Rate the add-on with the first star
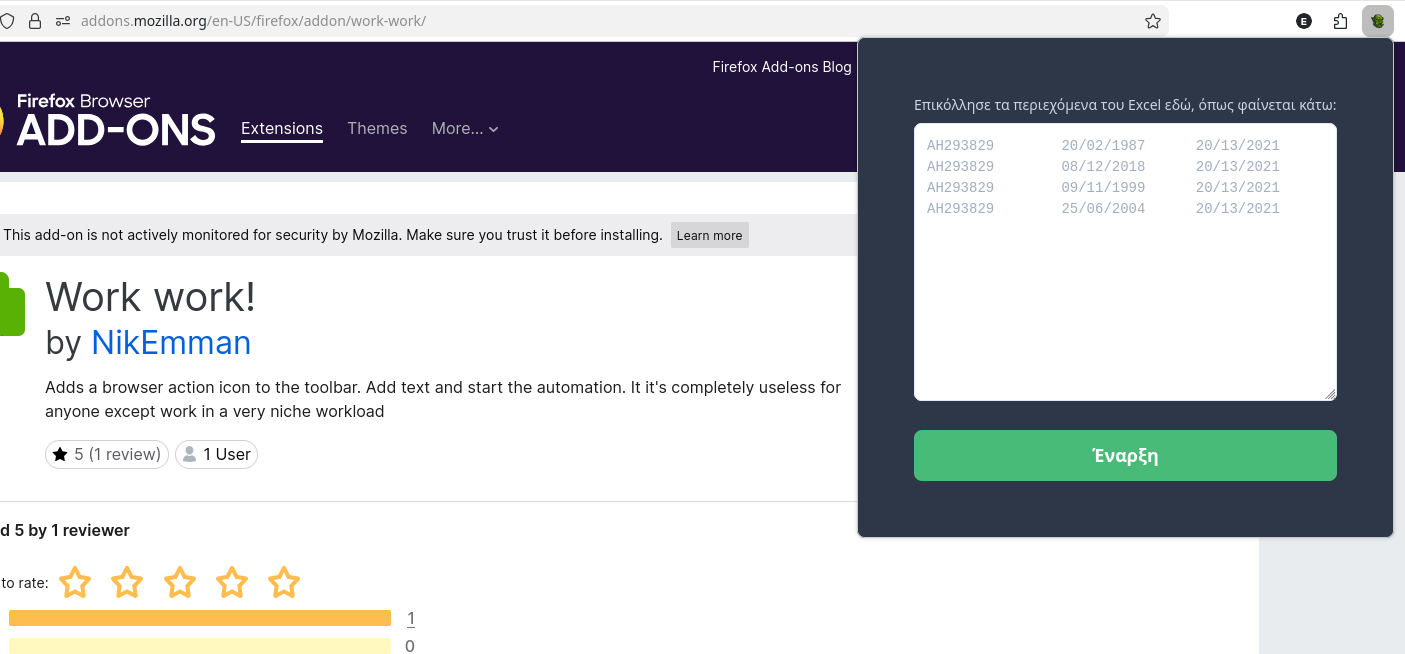The width and height of the screenshot is (1405, 654). 75,582
